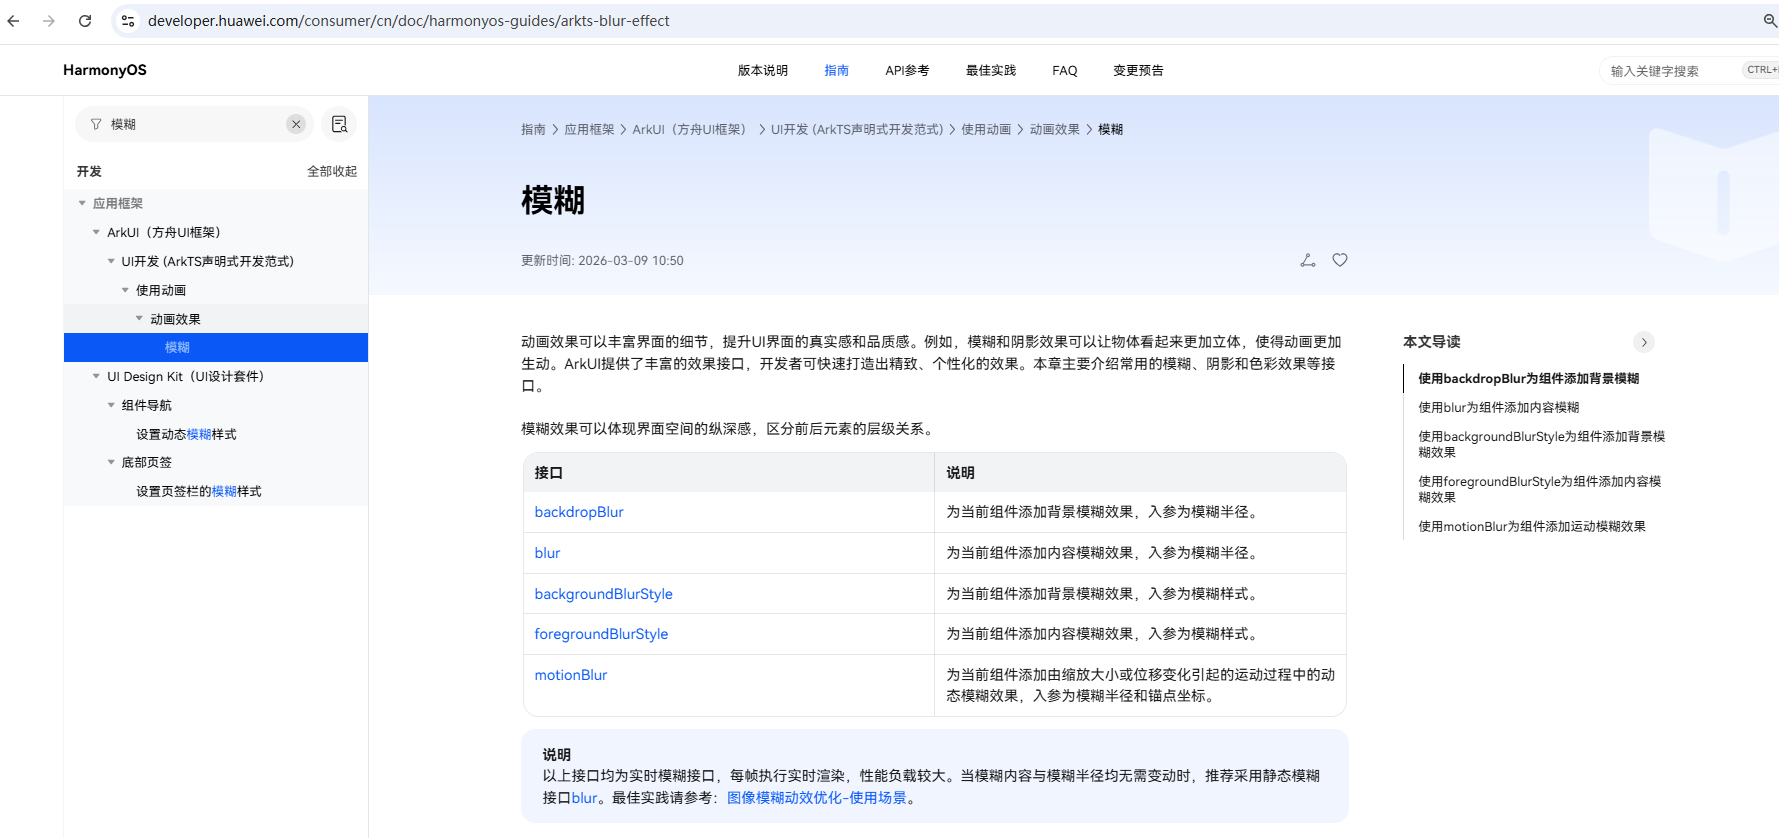Image resolution: width=1779 pixels, height=838 pixels.
Task: Open site information icon in address bar
Action: pos(127,21)
